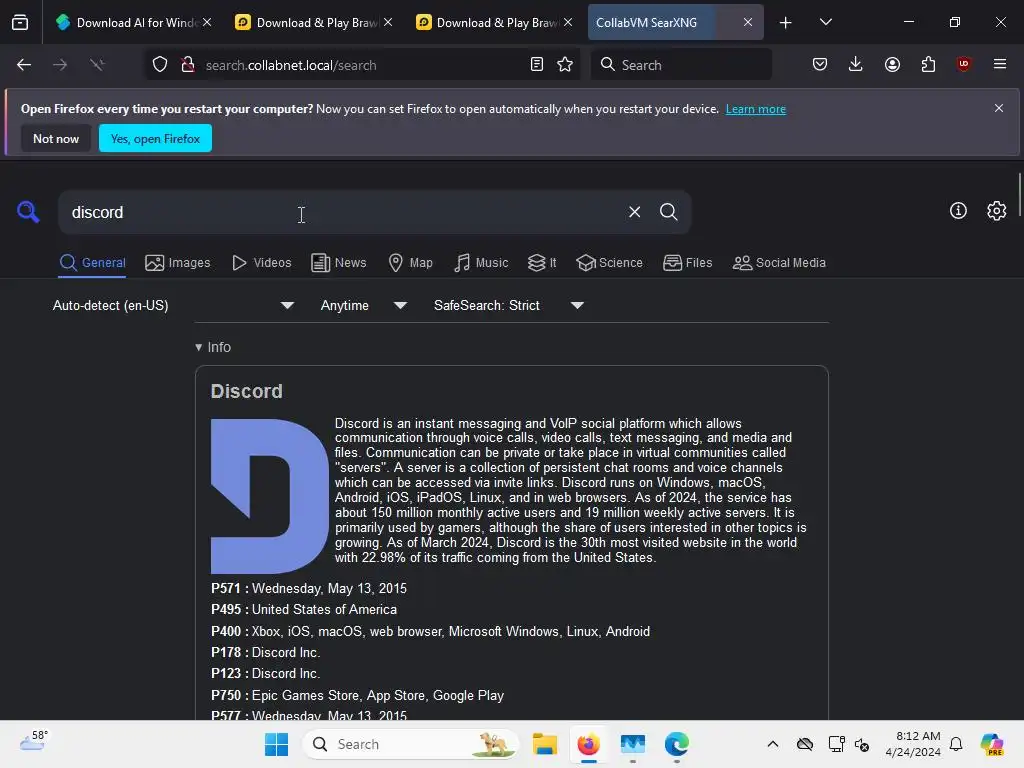This screenshot has width=1024, height=768.
Task: Open Firefox View tab list icon
Action: point(20,23)
